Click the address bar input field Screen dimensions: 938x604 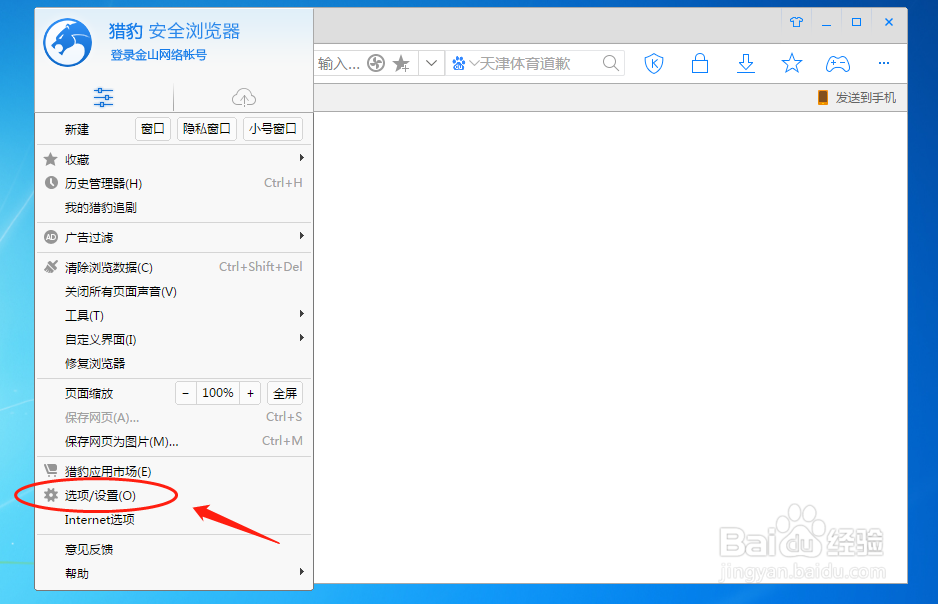pos(339,63)
